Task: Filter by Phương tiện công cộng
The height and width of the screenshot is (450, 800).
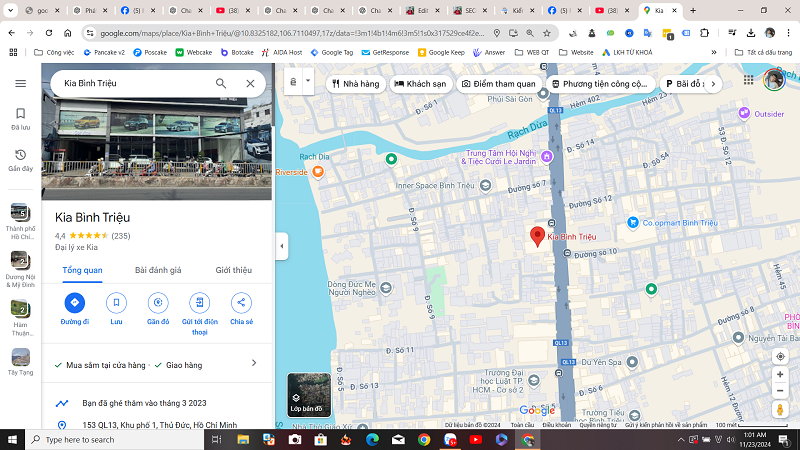Action: tap(600, 84)
